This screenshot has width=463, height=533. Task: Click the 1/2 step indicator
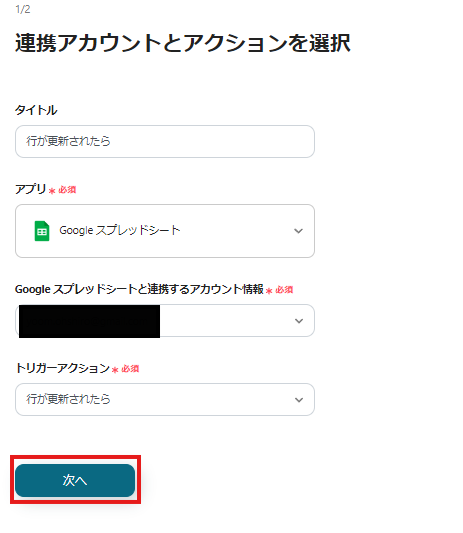pyautogui.click(x=23, y=9)
